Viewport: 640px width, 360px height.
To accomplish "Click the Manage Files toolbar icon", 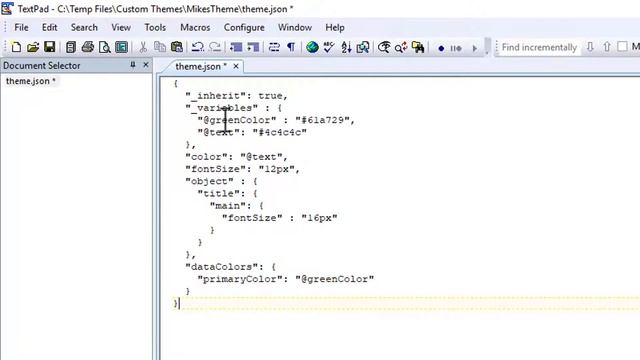I will 71,47.
